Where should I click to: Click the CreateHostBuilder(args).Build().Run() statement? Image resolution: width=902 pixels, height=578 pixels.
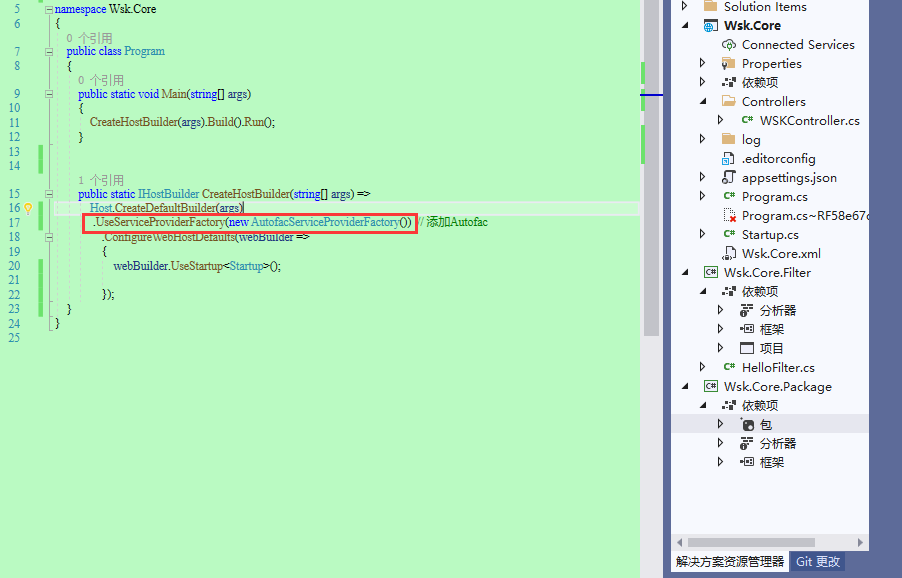pos(182,123)
